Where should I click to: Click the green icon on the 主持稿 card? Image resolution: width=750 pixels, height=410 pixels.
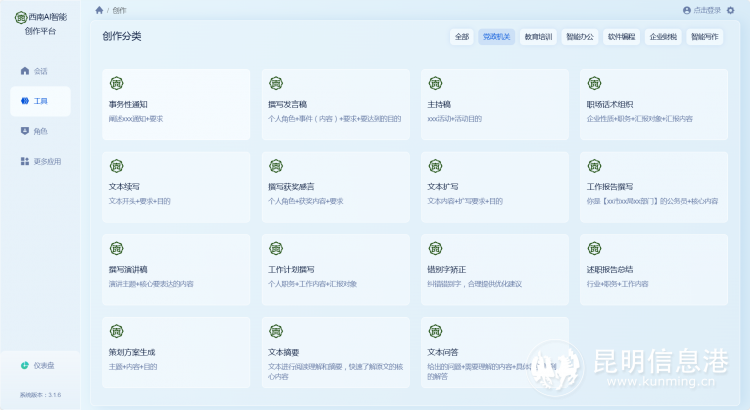point(434,83)
